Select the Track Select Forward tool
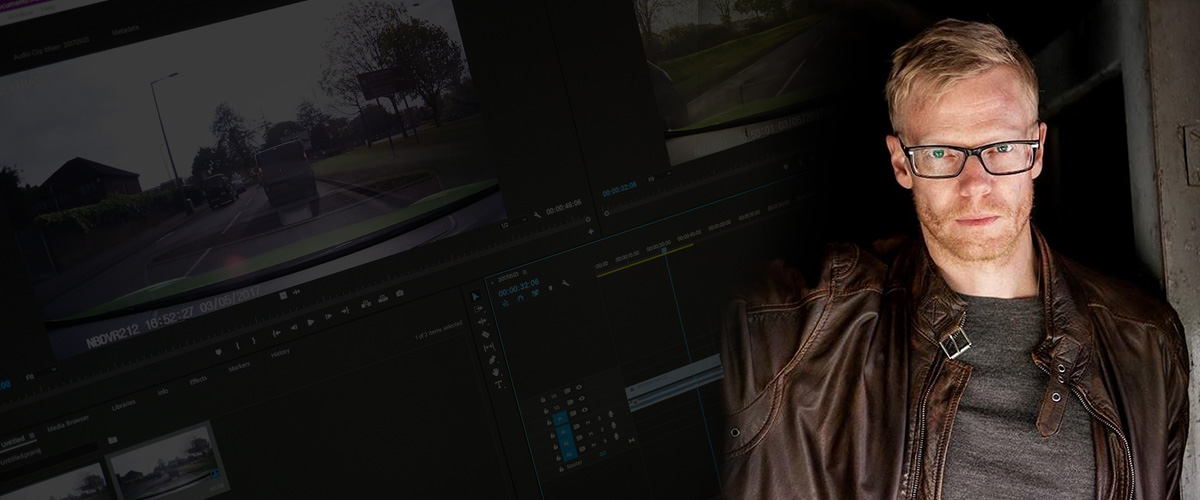Screen dimensions: 1200x500 (x=478, y=309)
